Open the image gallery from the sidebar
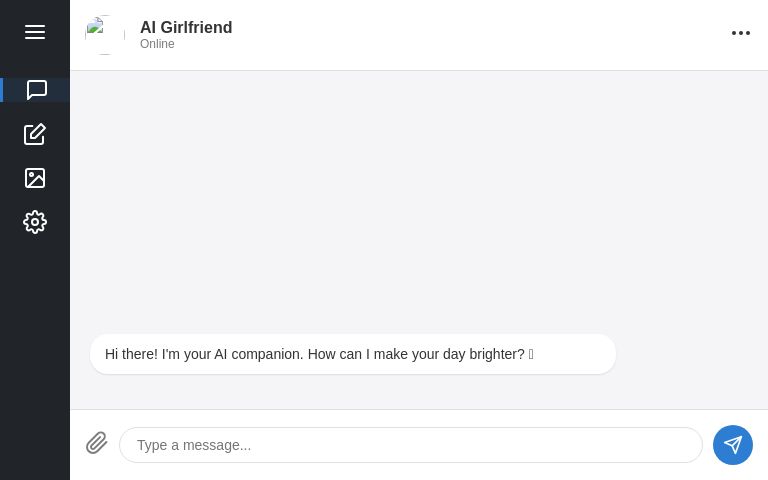The width and height of the screenshot is (768, 480). tap(35, 178)
